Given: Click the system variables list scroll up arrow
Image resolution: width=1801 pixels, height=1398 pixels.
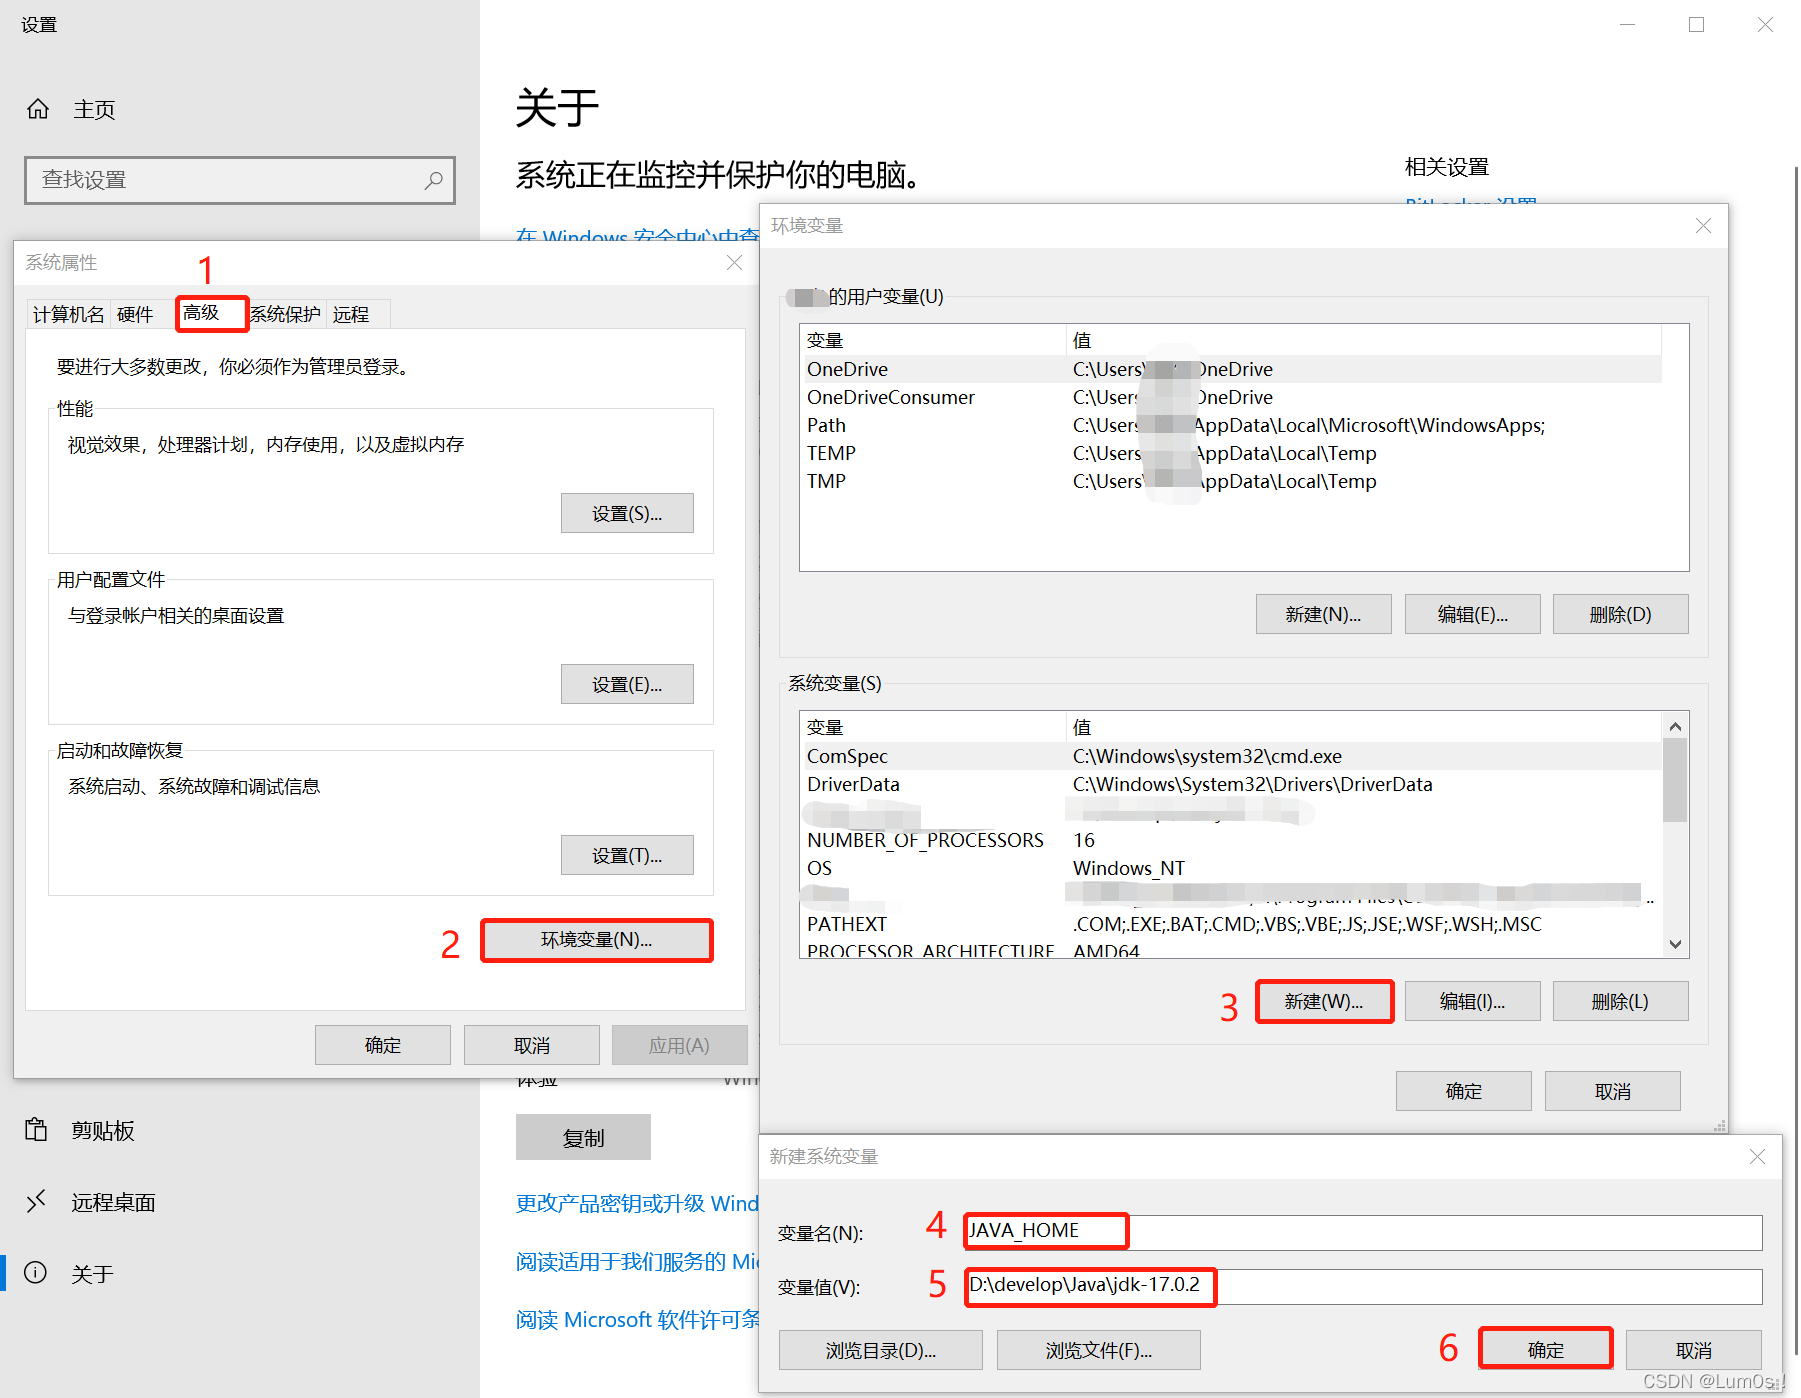Looking at the screenshot, I should point(1675,726).
